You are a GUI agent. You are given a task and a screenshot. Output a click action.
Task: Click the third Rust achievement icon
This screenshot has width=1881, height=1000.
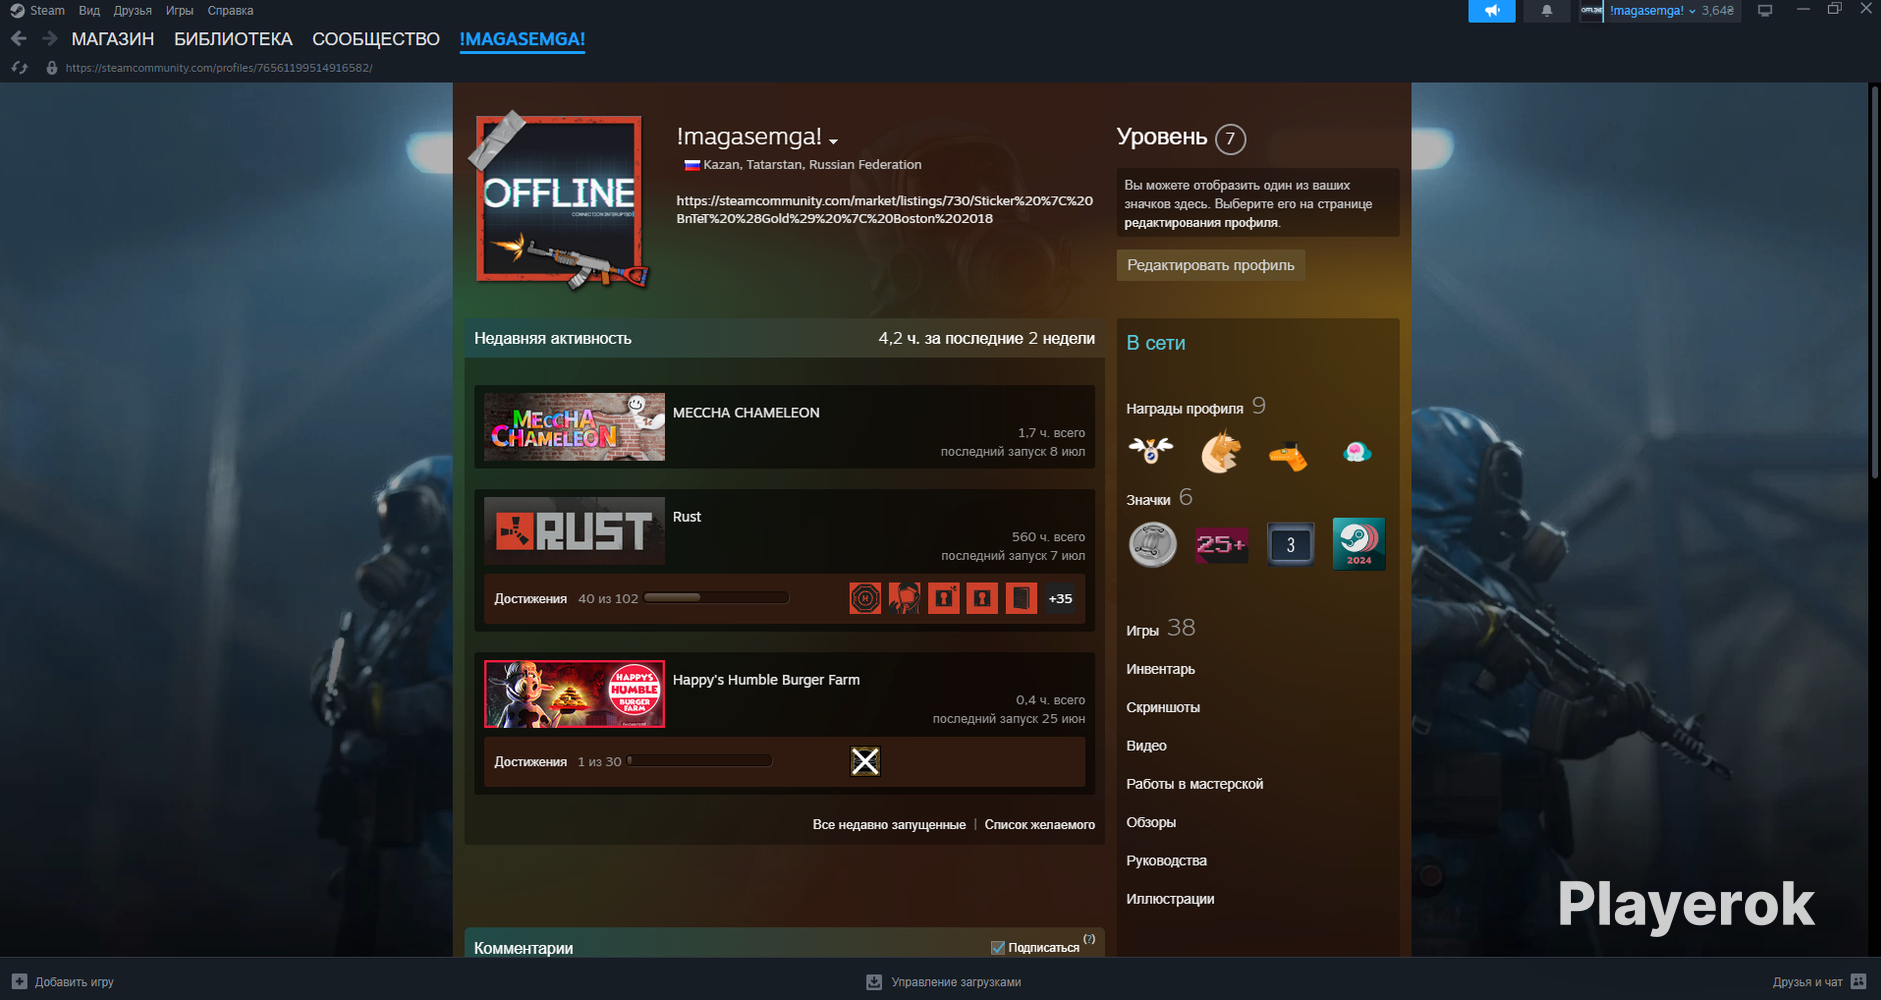pos(943,598)
